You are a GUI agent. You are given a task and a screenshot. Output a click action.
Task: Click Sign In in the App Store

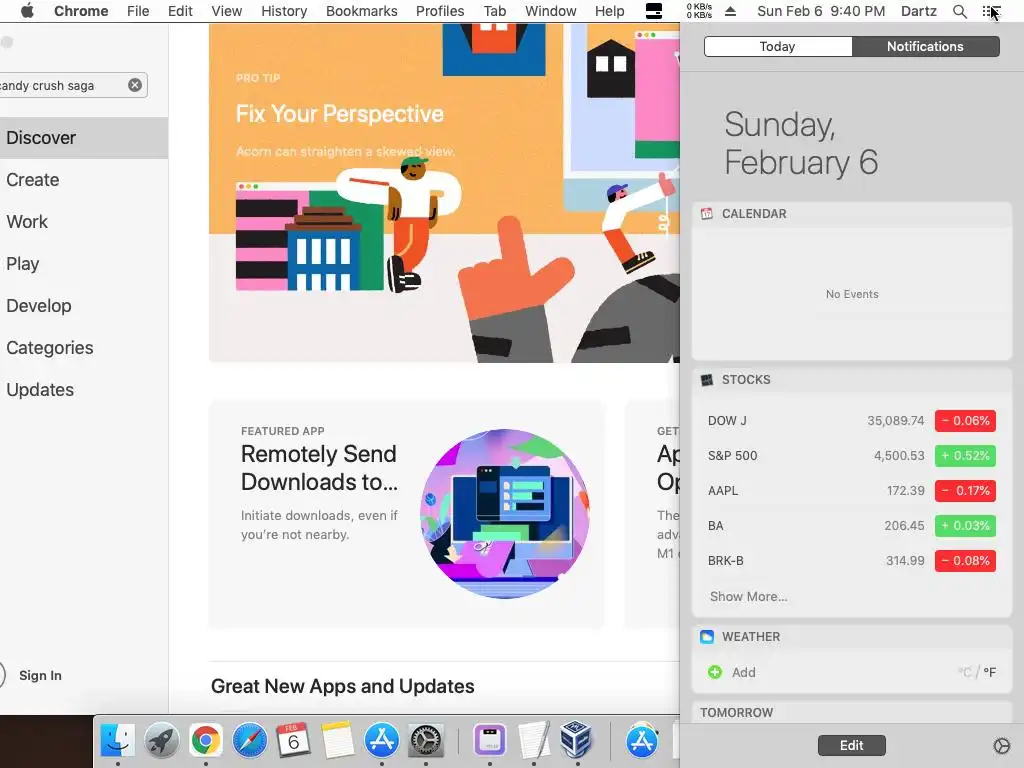point(40,675)
